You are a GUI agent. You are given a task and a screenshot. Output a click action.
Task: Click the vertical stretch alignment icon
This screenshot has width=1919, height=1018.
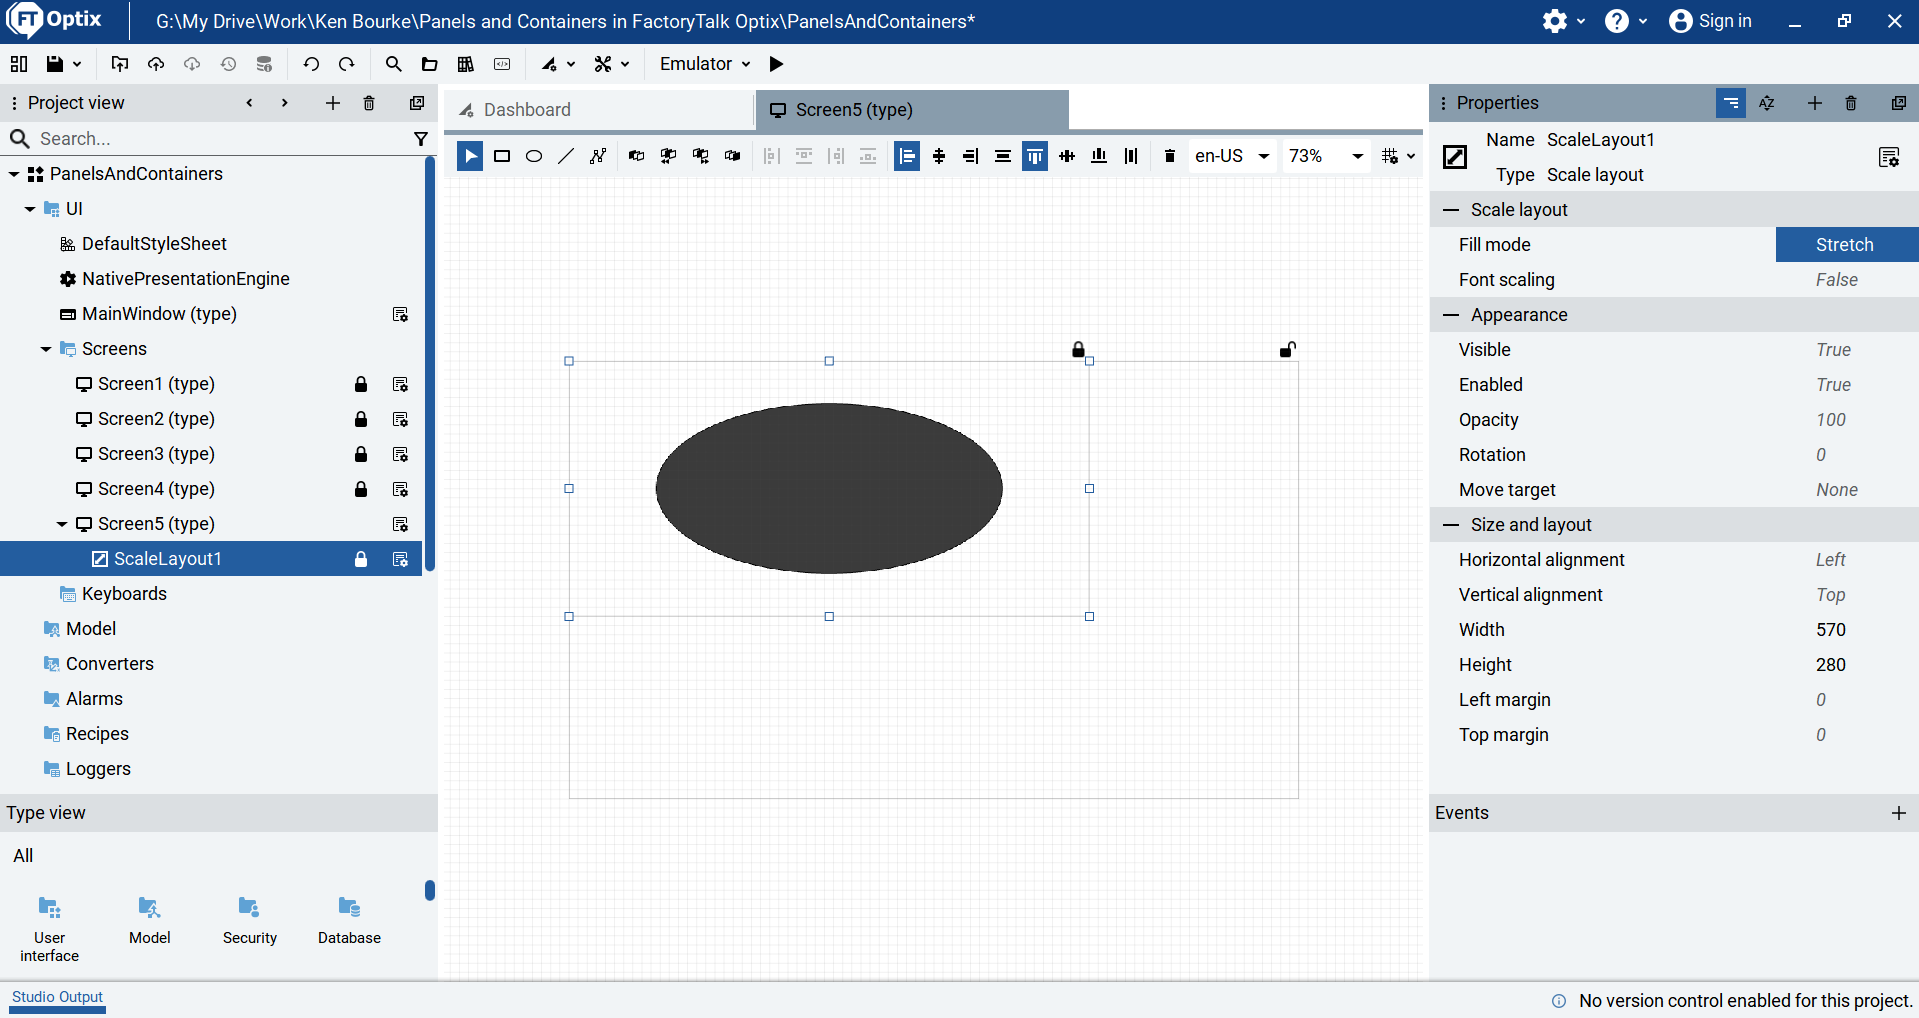pyautogui.click(x=1131, y=156)
